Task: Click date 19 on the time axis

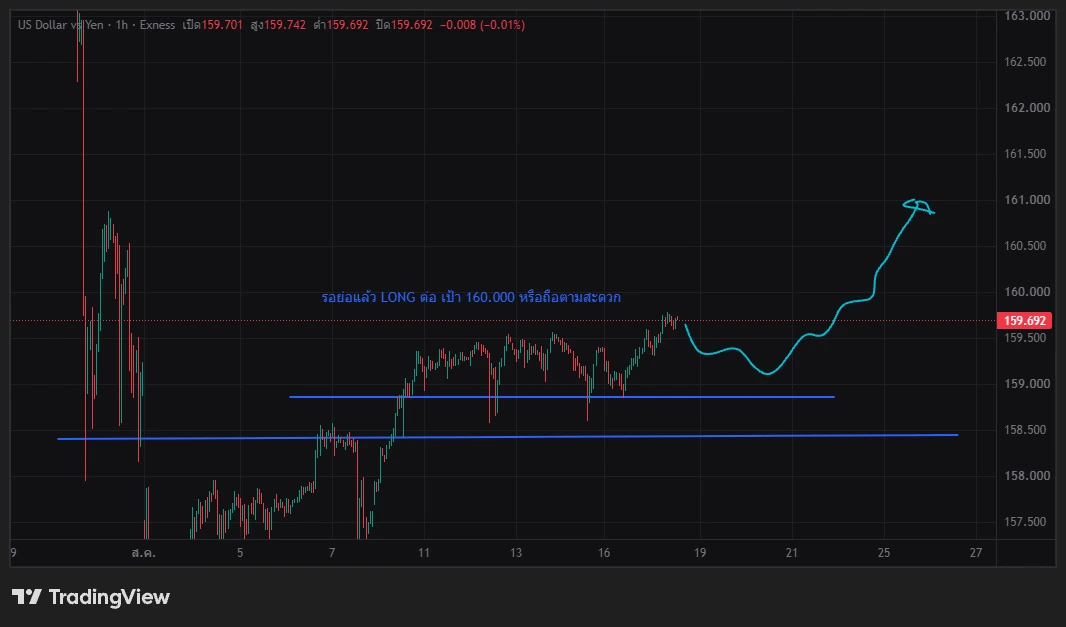Action: tap(700, 553)
